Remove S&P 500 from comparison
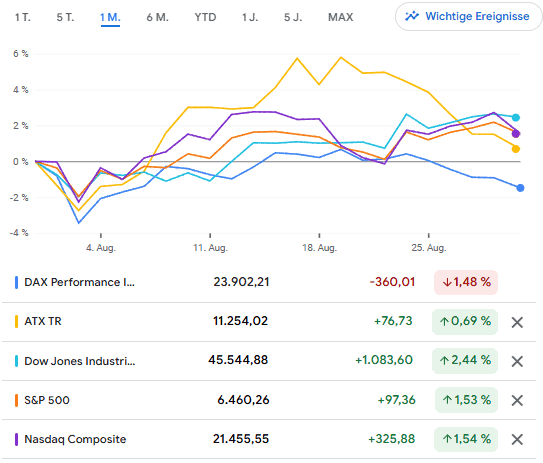The width and height of the screenshot is (543, 463). [x=517, y=400]
